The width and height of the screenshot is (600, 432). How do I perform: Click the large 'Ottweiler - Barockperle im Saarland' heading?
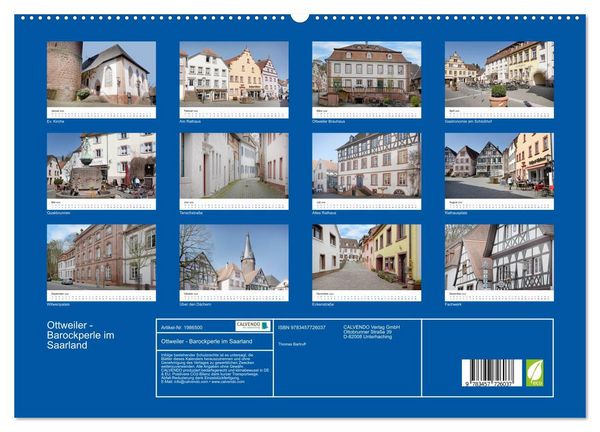point(80,335)
